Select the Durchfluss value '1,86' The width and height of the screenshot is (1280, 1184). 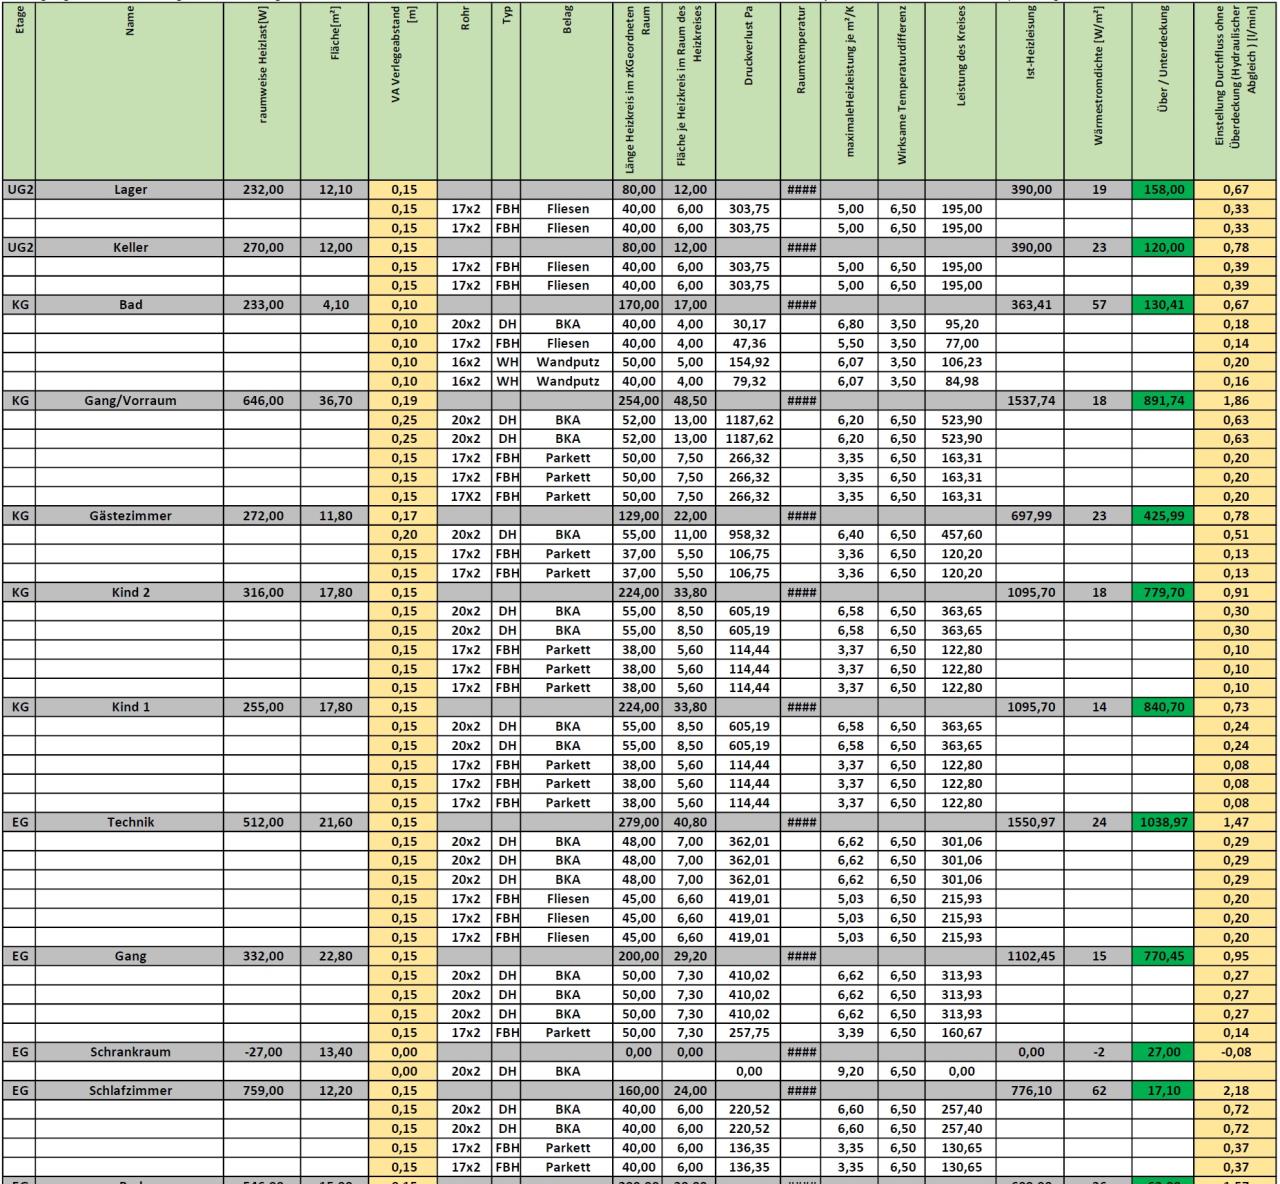[x=1236, y=401]
